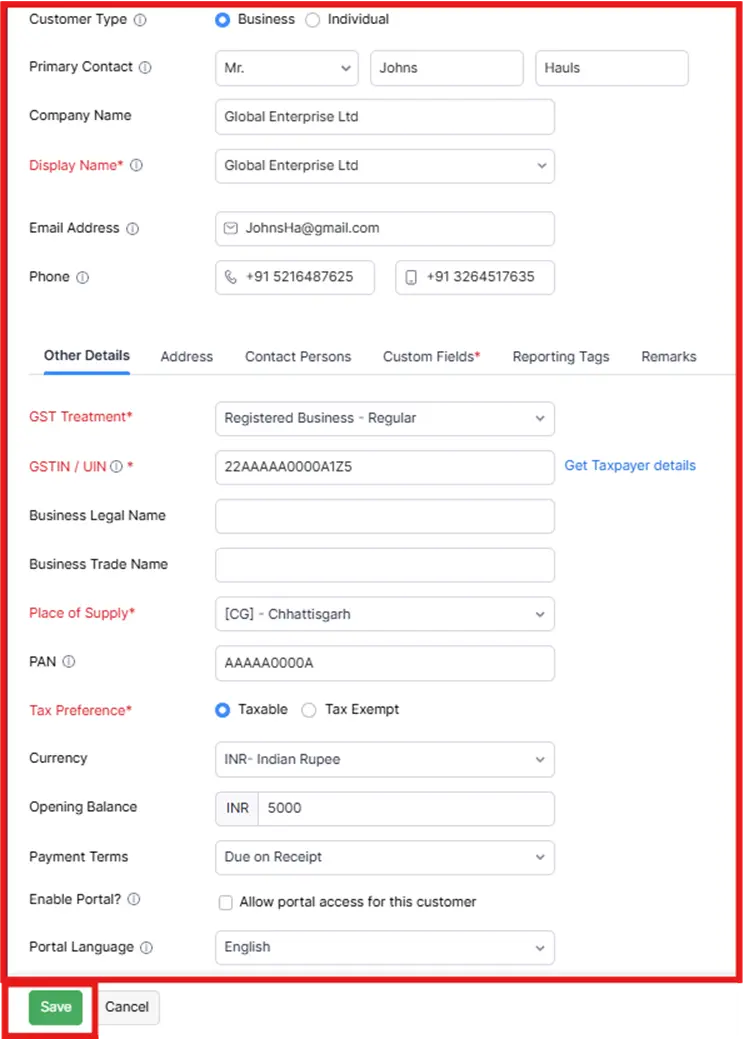Select the Tax Exempt option
The height and width of the screenshot is (1039, 744).
tap(310, 710)
